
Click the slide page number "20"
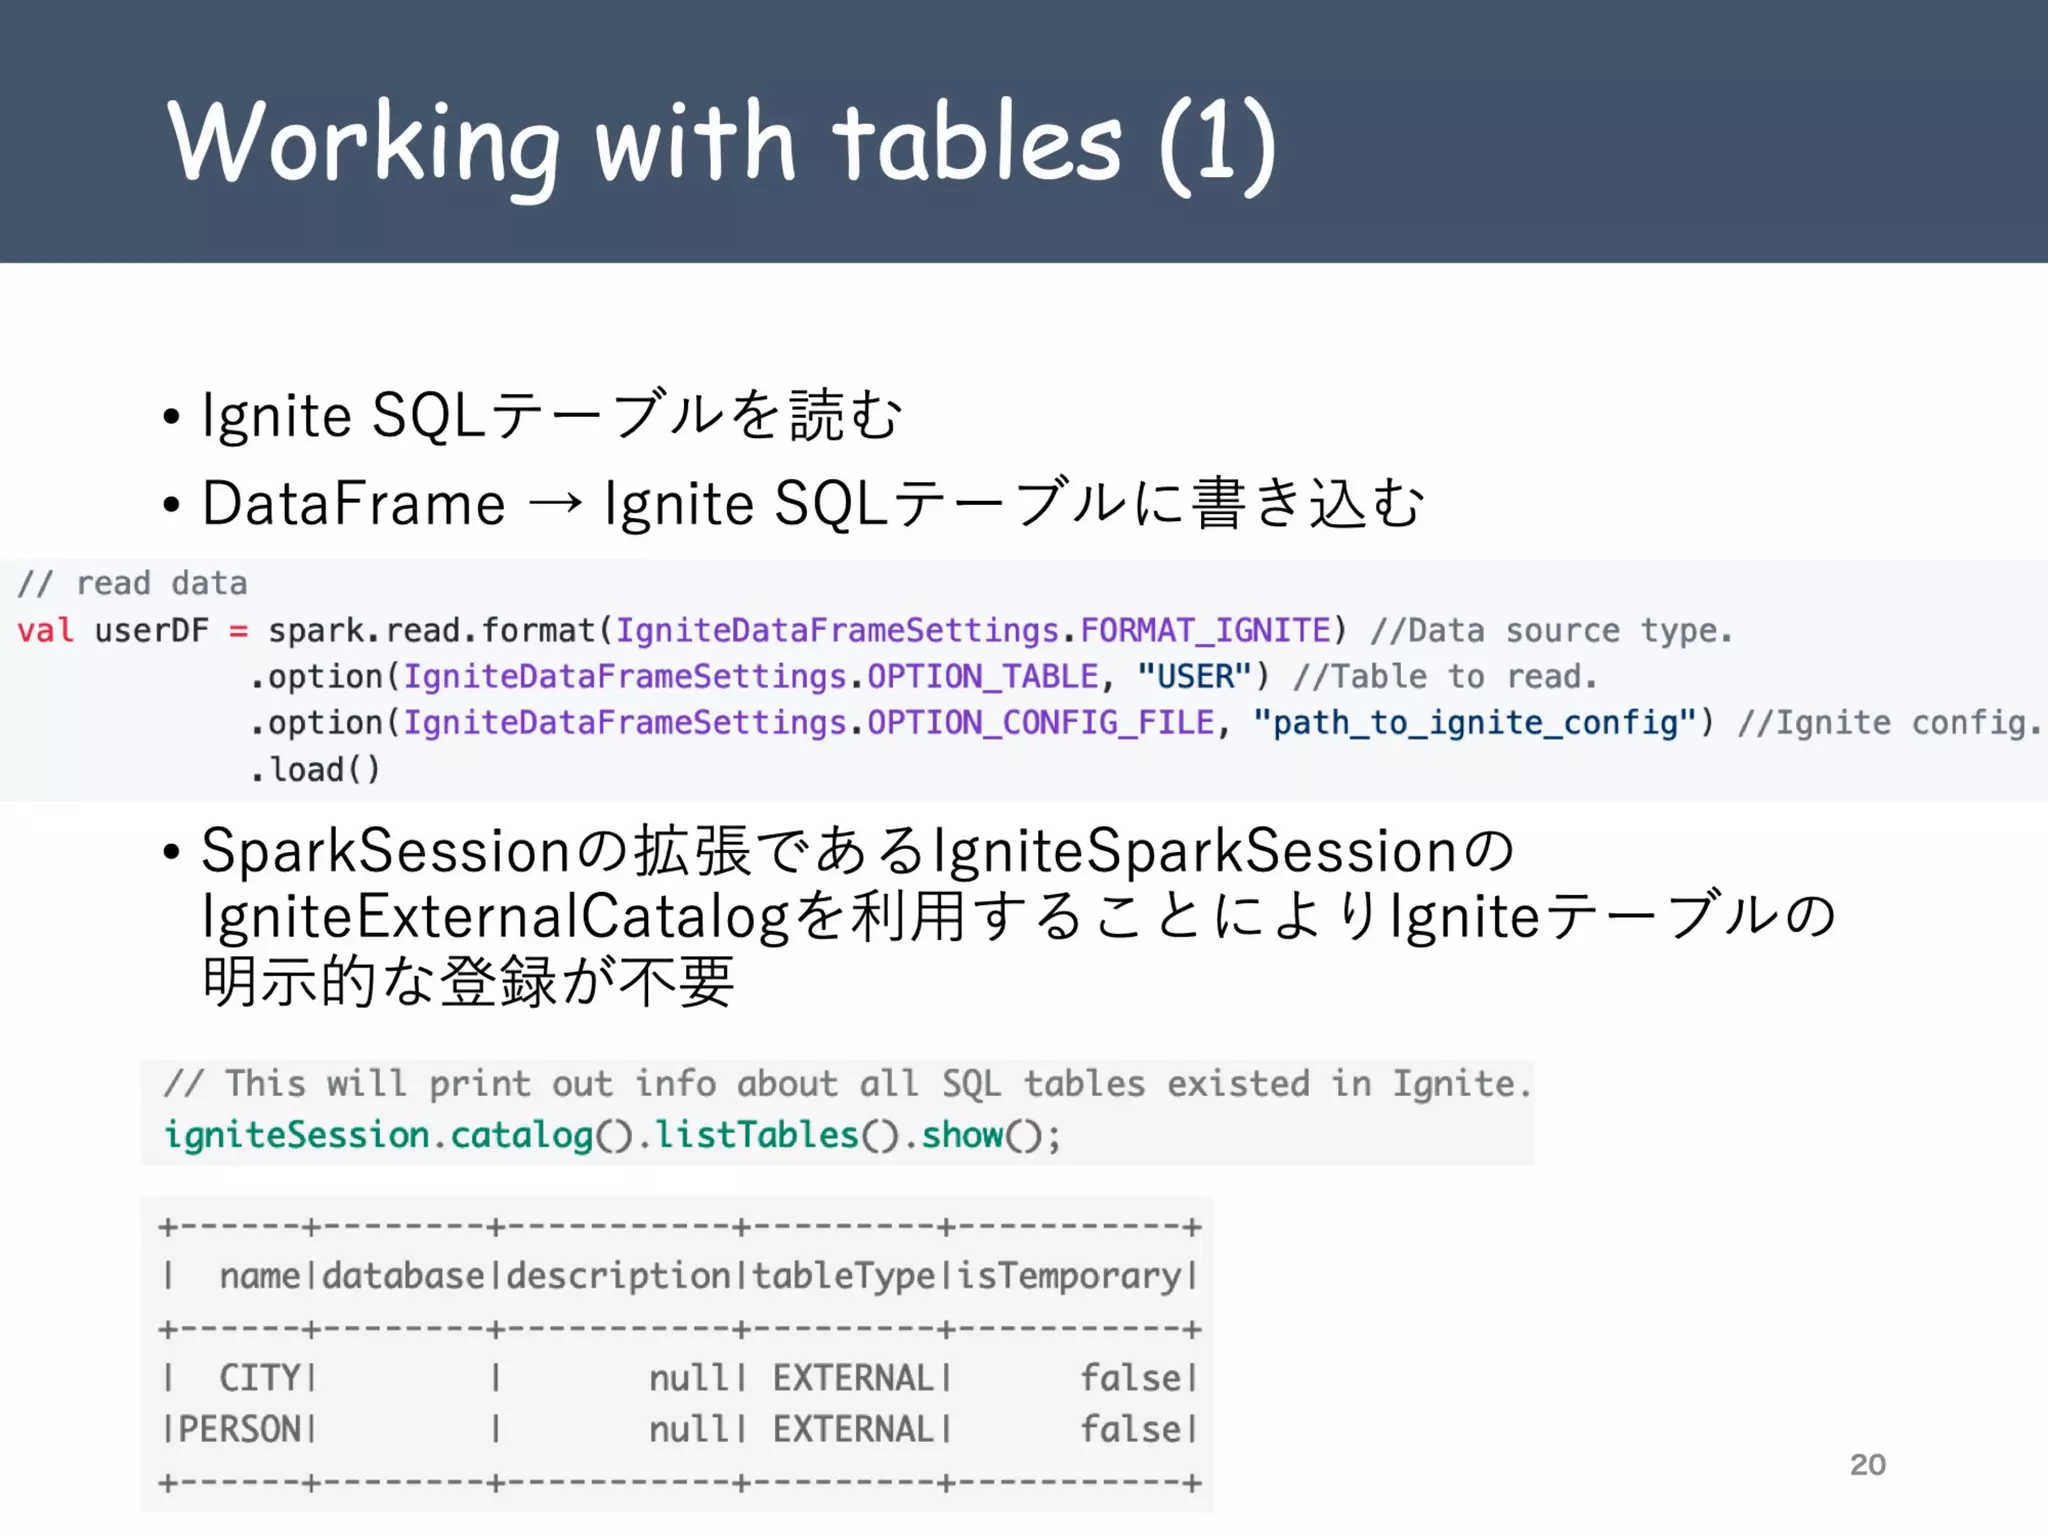(x=1867, y=1464)
